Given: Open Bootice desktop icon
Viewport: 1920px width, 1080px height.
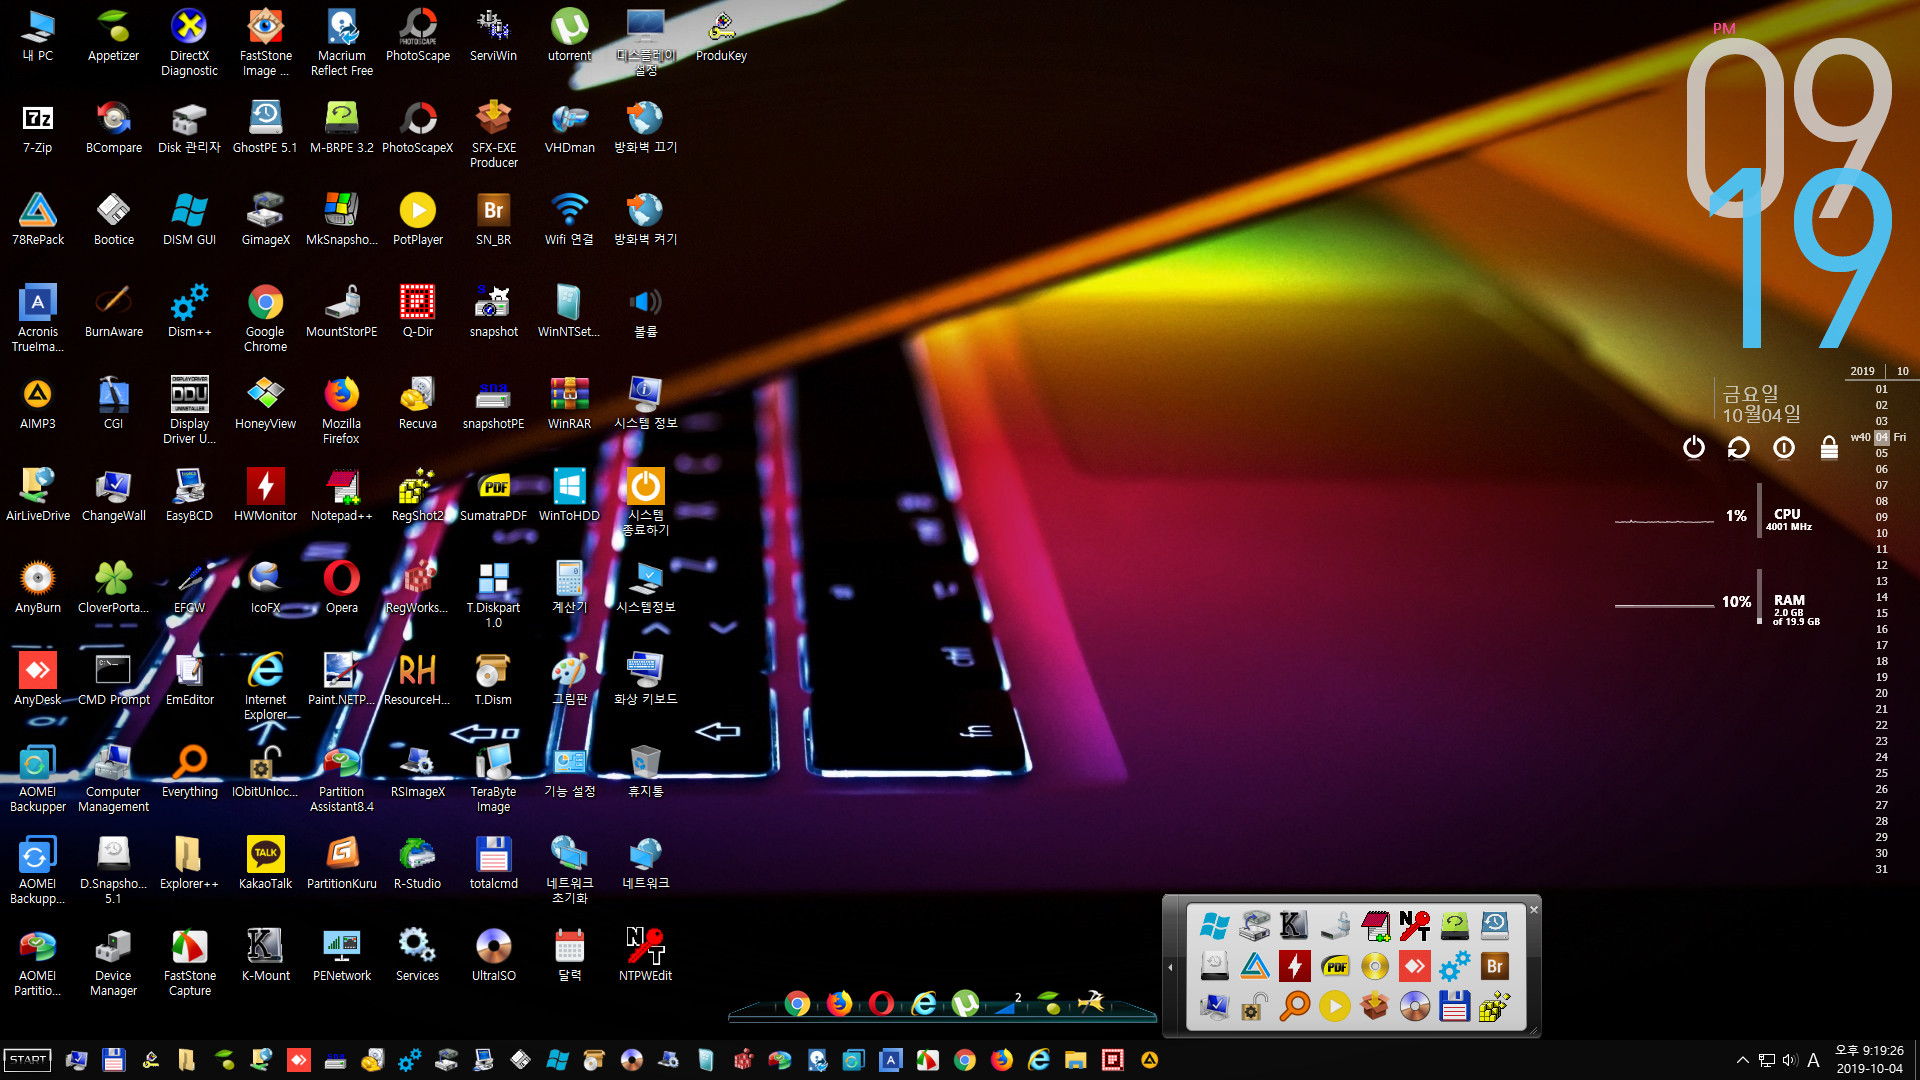Looking at the screenshot, I should [x=113, y=220].
